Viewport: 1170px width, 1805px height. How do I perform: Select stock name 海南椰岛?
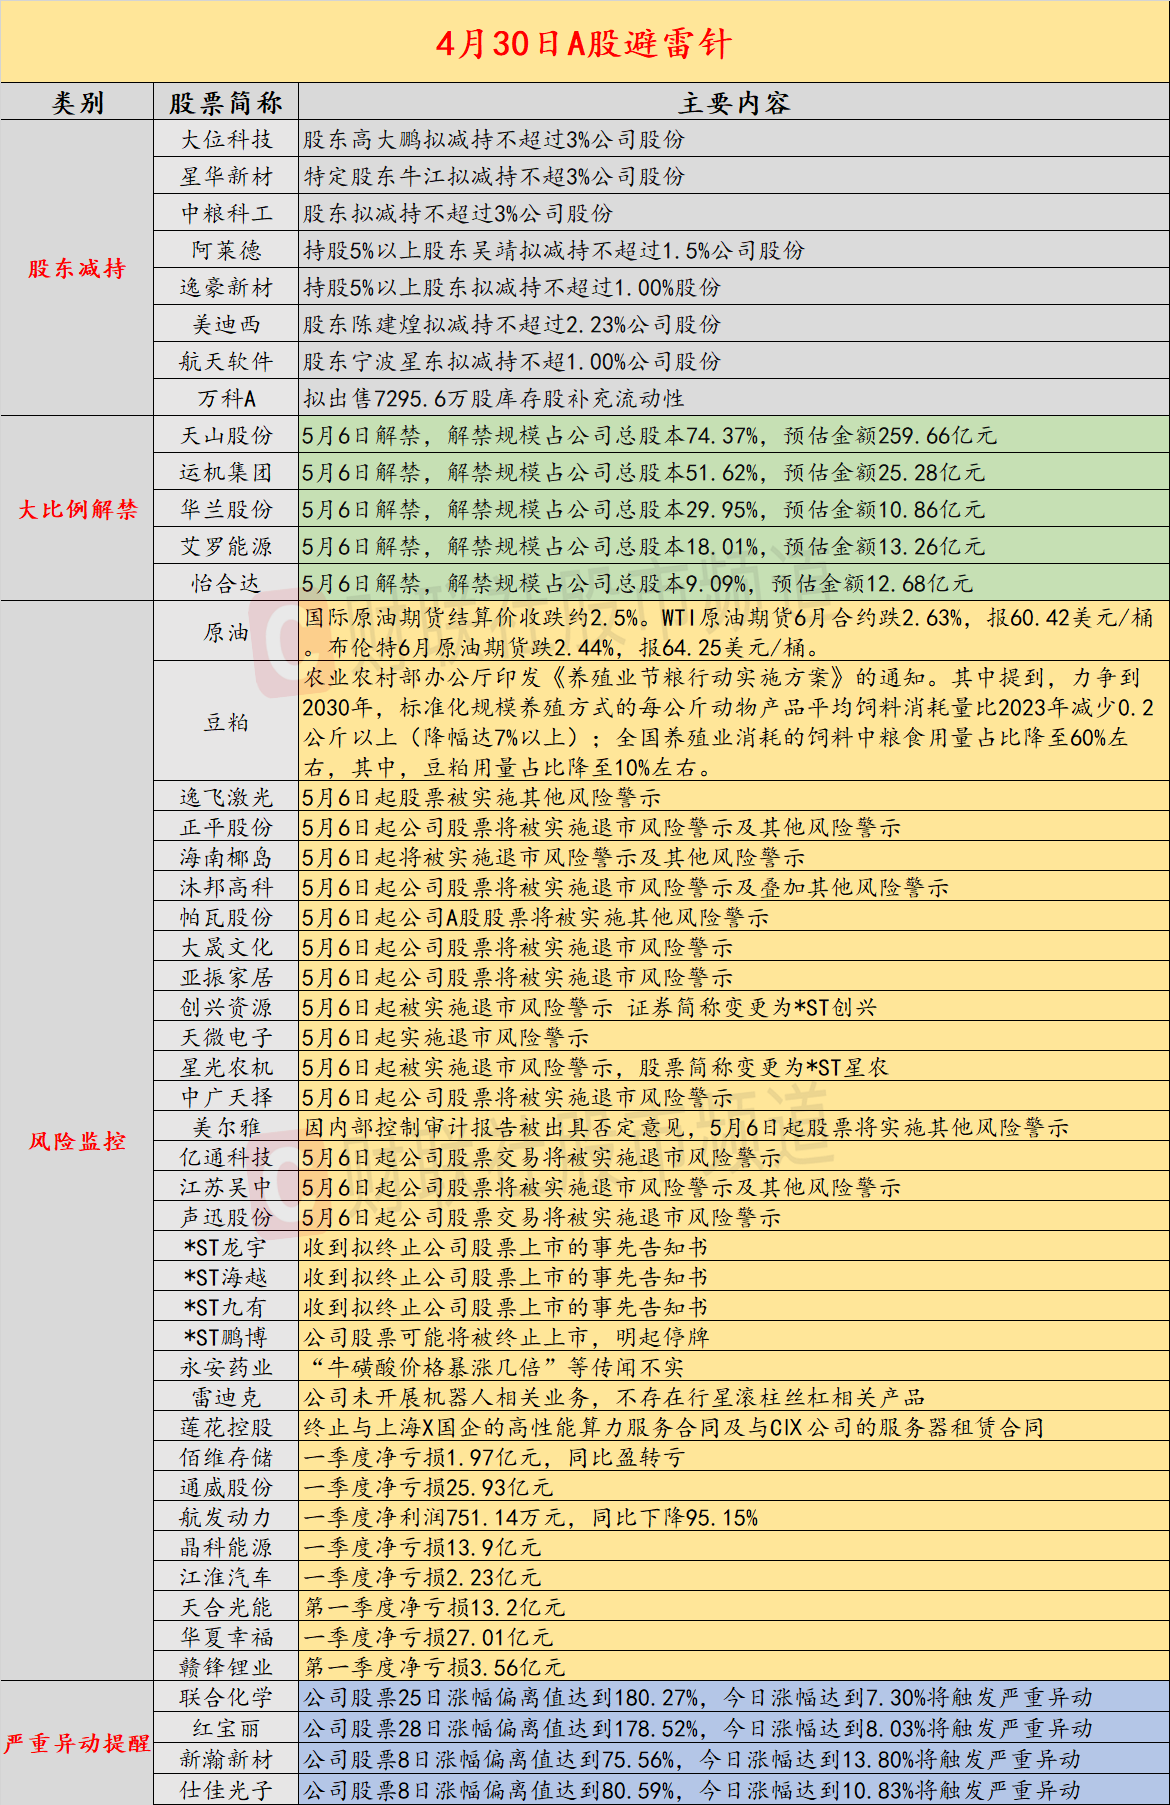tap(226, 857)
